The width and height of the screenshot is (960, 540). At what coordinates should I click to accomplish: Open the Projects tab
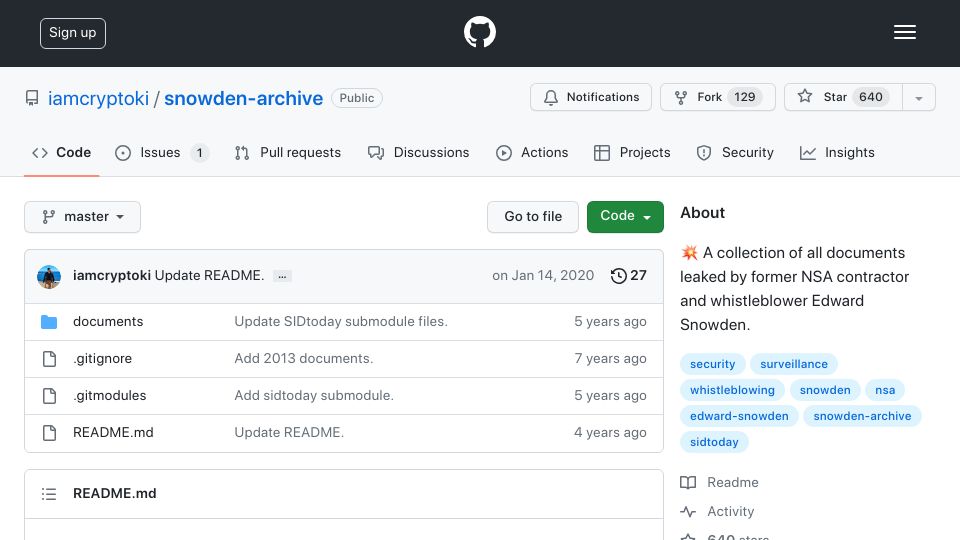pyautogui.click(x=632, y=152)
